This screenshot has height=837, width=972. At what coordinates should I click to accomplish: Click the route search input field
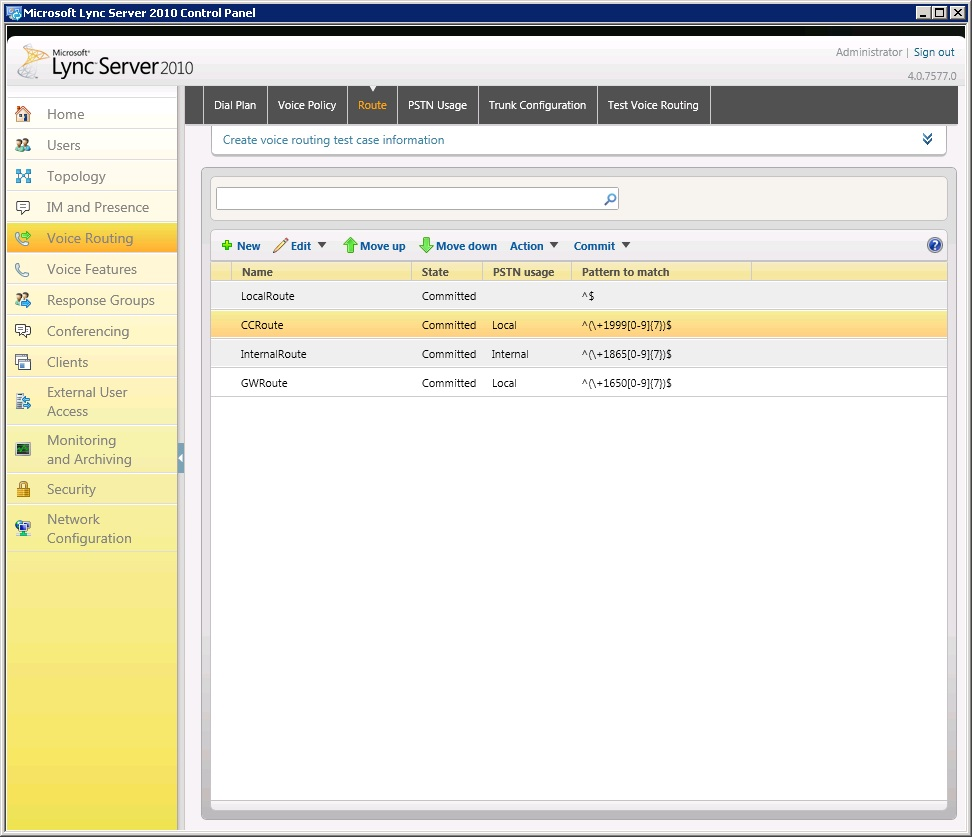click(409, 199)
